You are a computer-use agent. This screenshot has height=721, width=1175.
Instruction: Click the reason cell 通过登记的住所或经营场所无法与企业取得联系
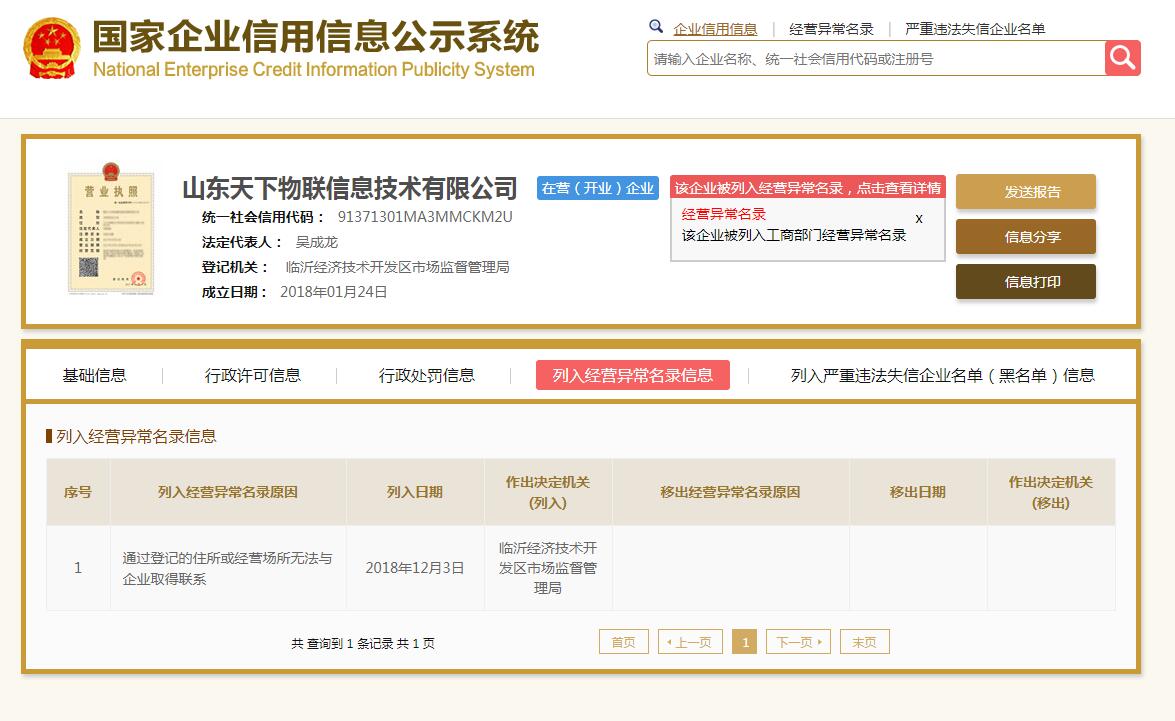coord(228,568)
